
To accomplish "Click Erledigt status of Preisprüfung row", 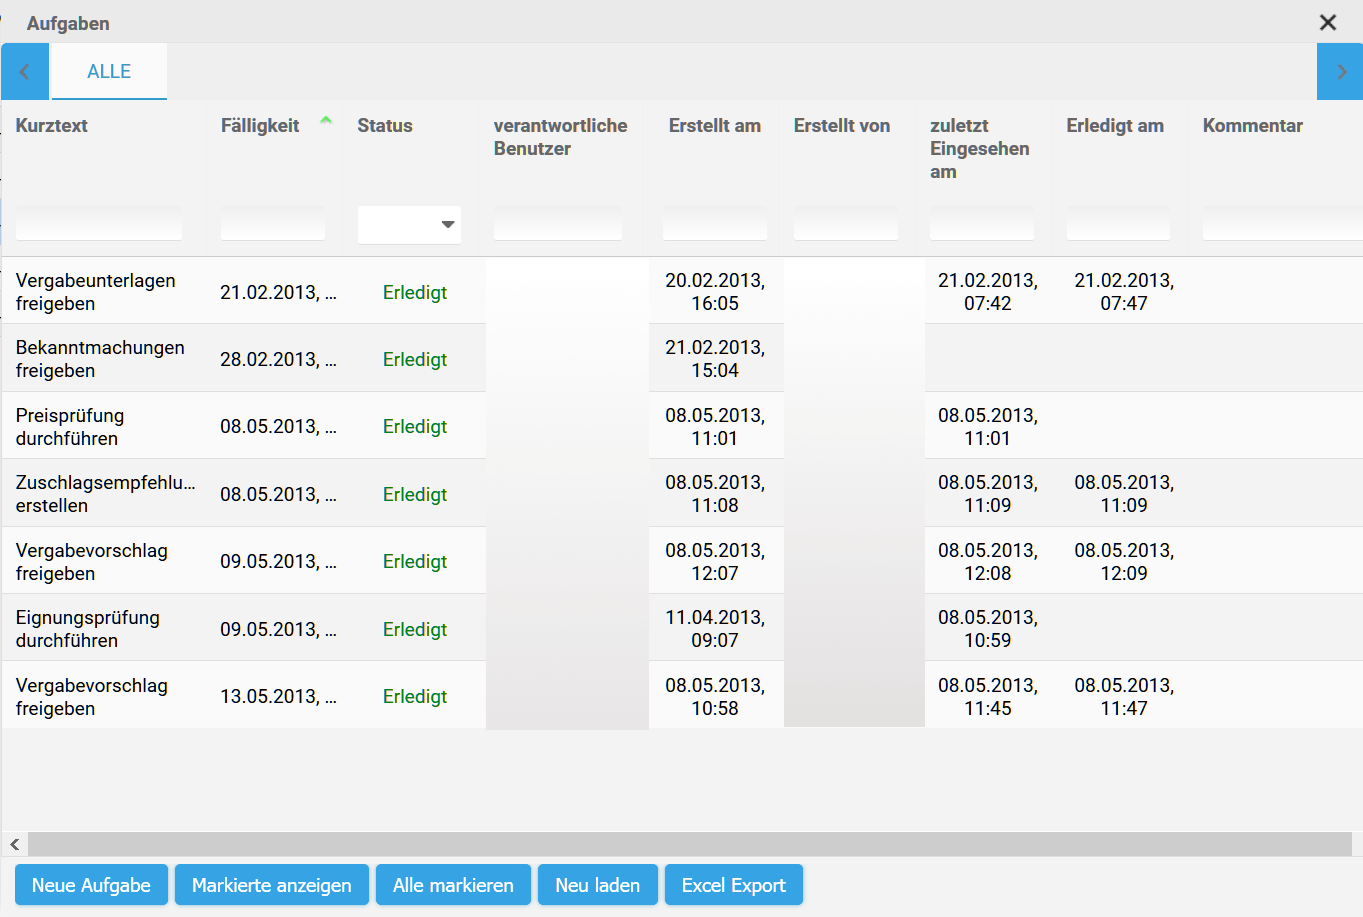I will 415,426.
